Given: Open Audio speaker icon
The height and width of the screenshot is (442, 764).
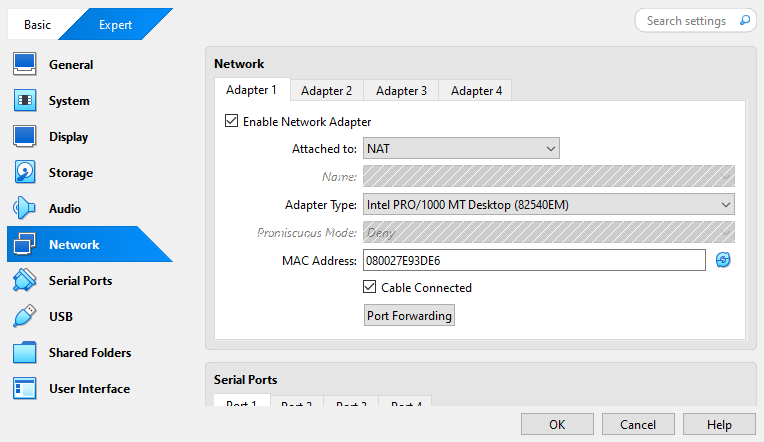Looking at the screenshot, I should 25,209.
